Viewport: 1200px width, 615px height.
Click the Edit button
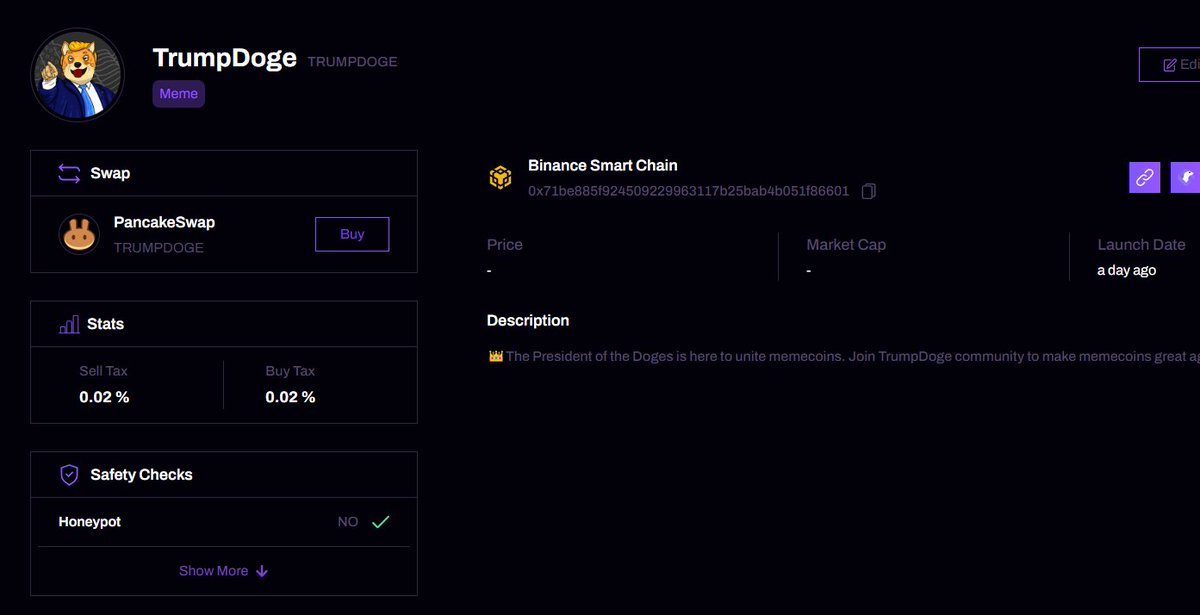pyautogui.click(x=1170, y=64)
